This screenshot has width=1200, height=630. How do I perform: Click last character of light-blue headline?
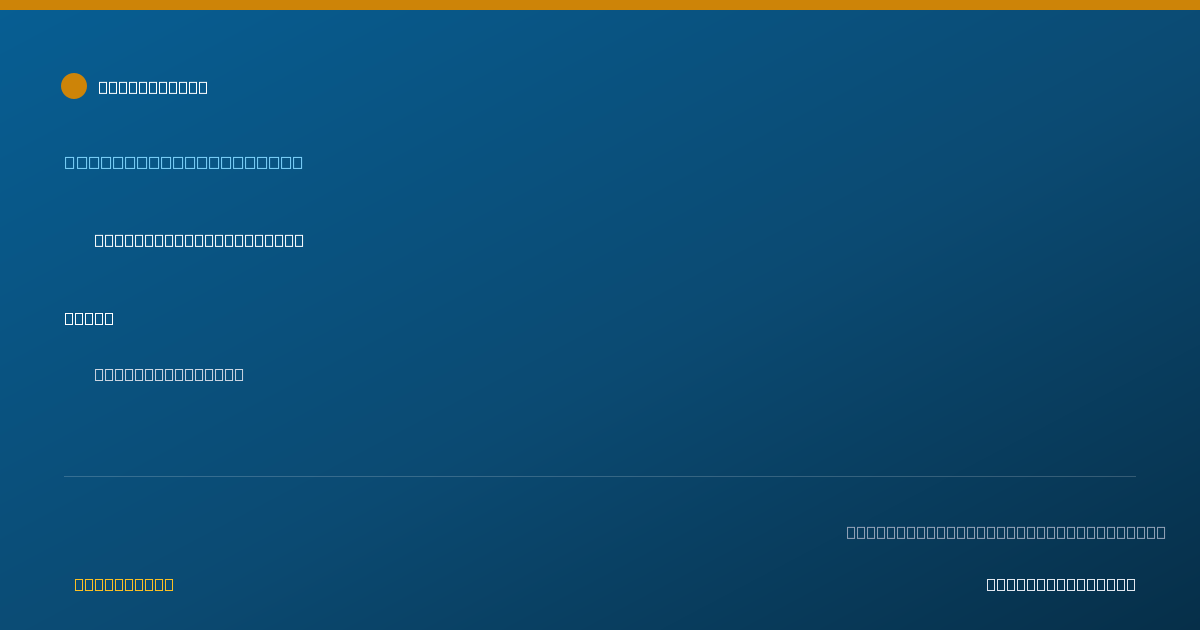point(298,162)
